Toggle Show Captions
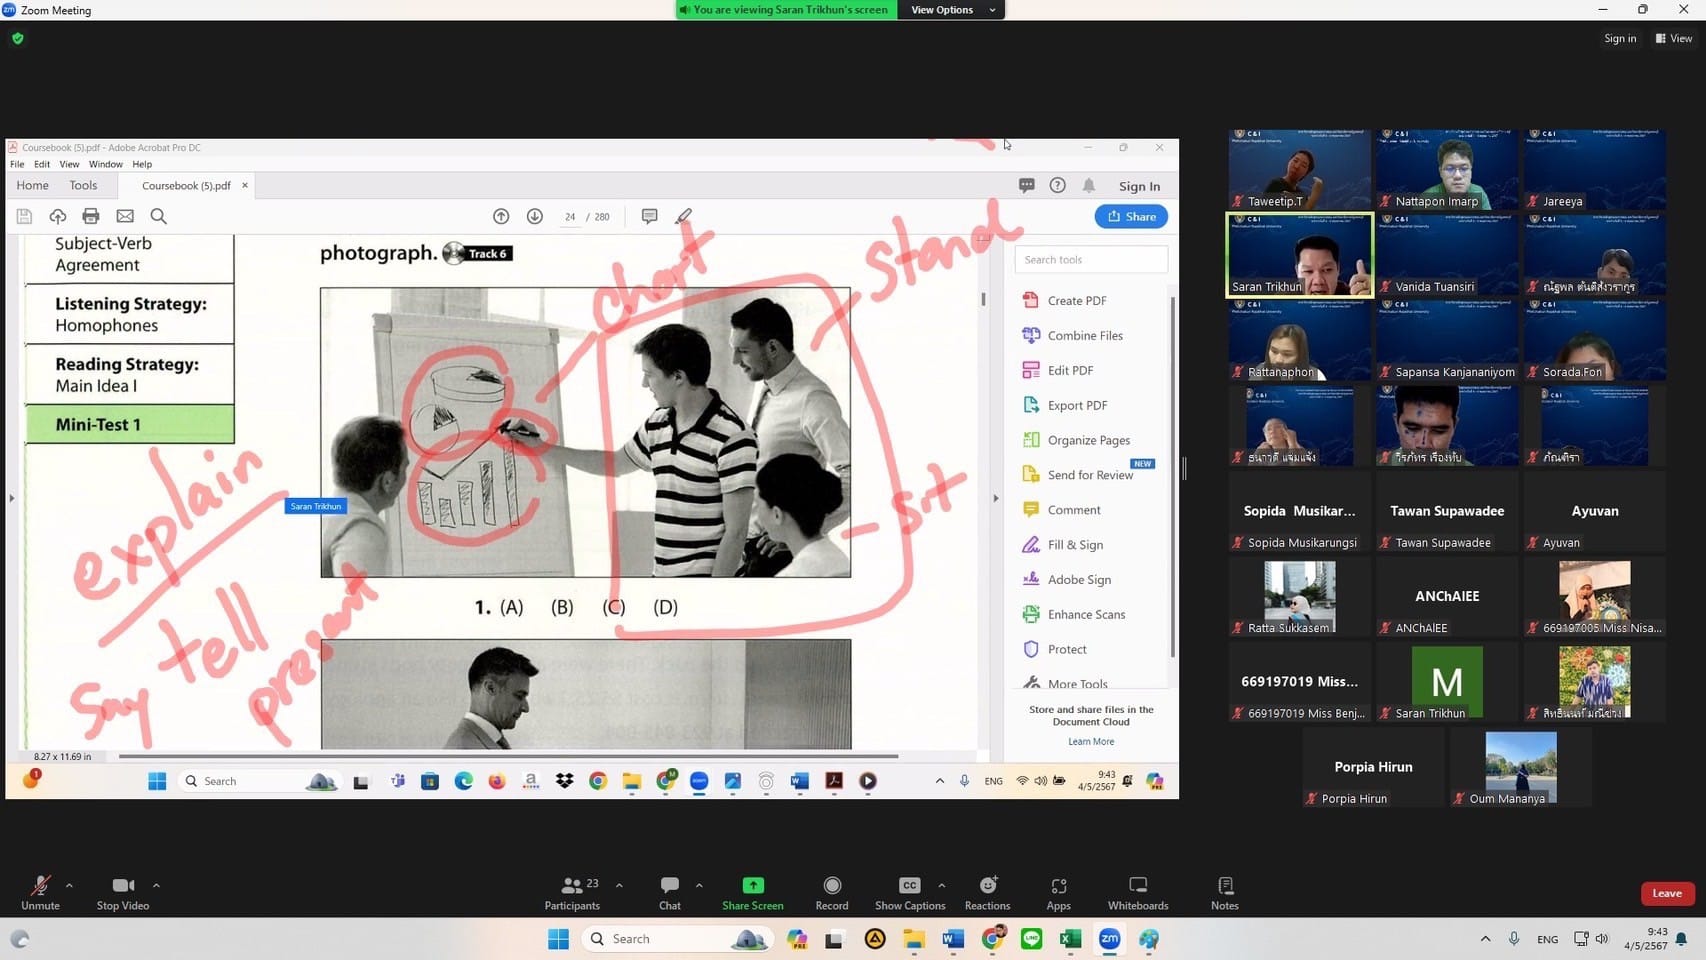The width and height of the screenshot is (1706, 960). tap(908, 892)
